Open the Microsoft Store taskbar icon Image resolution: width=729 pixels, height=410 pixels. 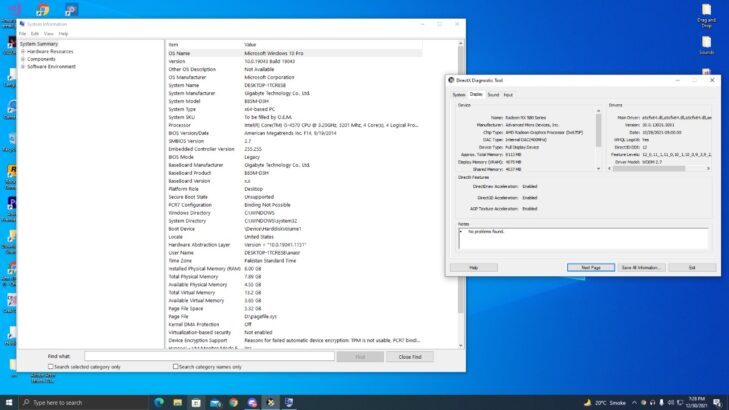click(x=196, y=403)
